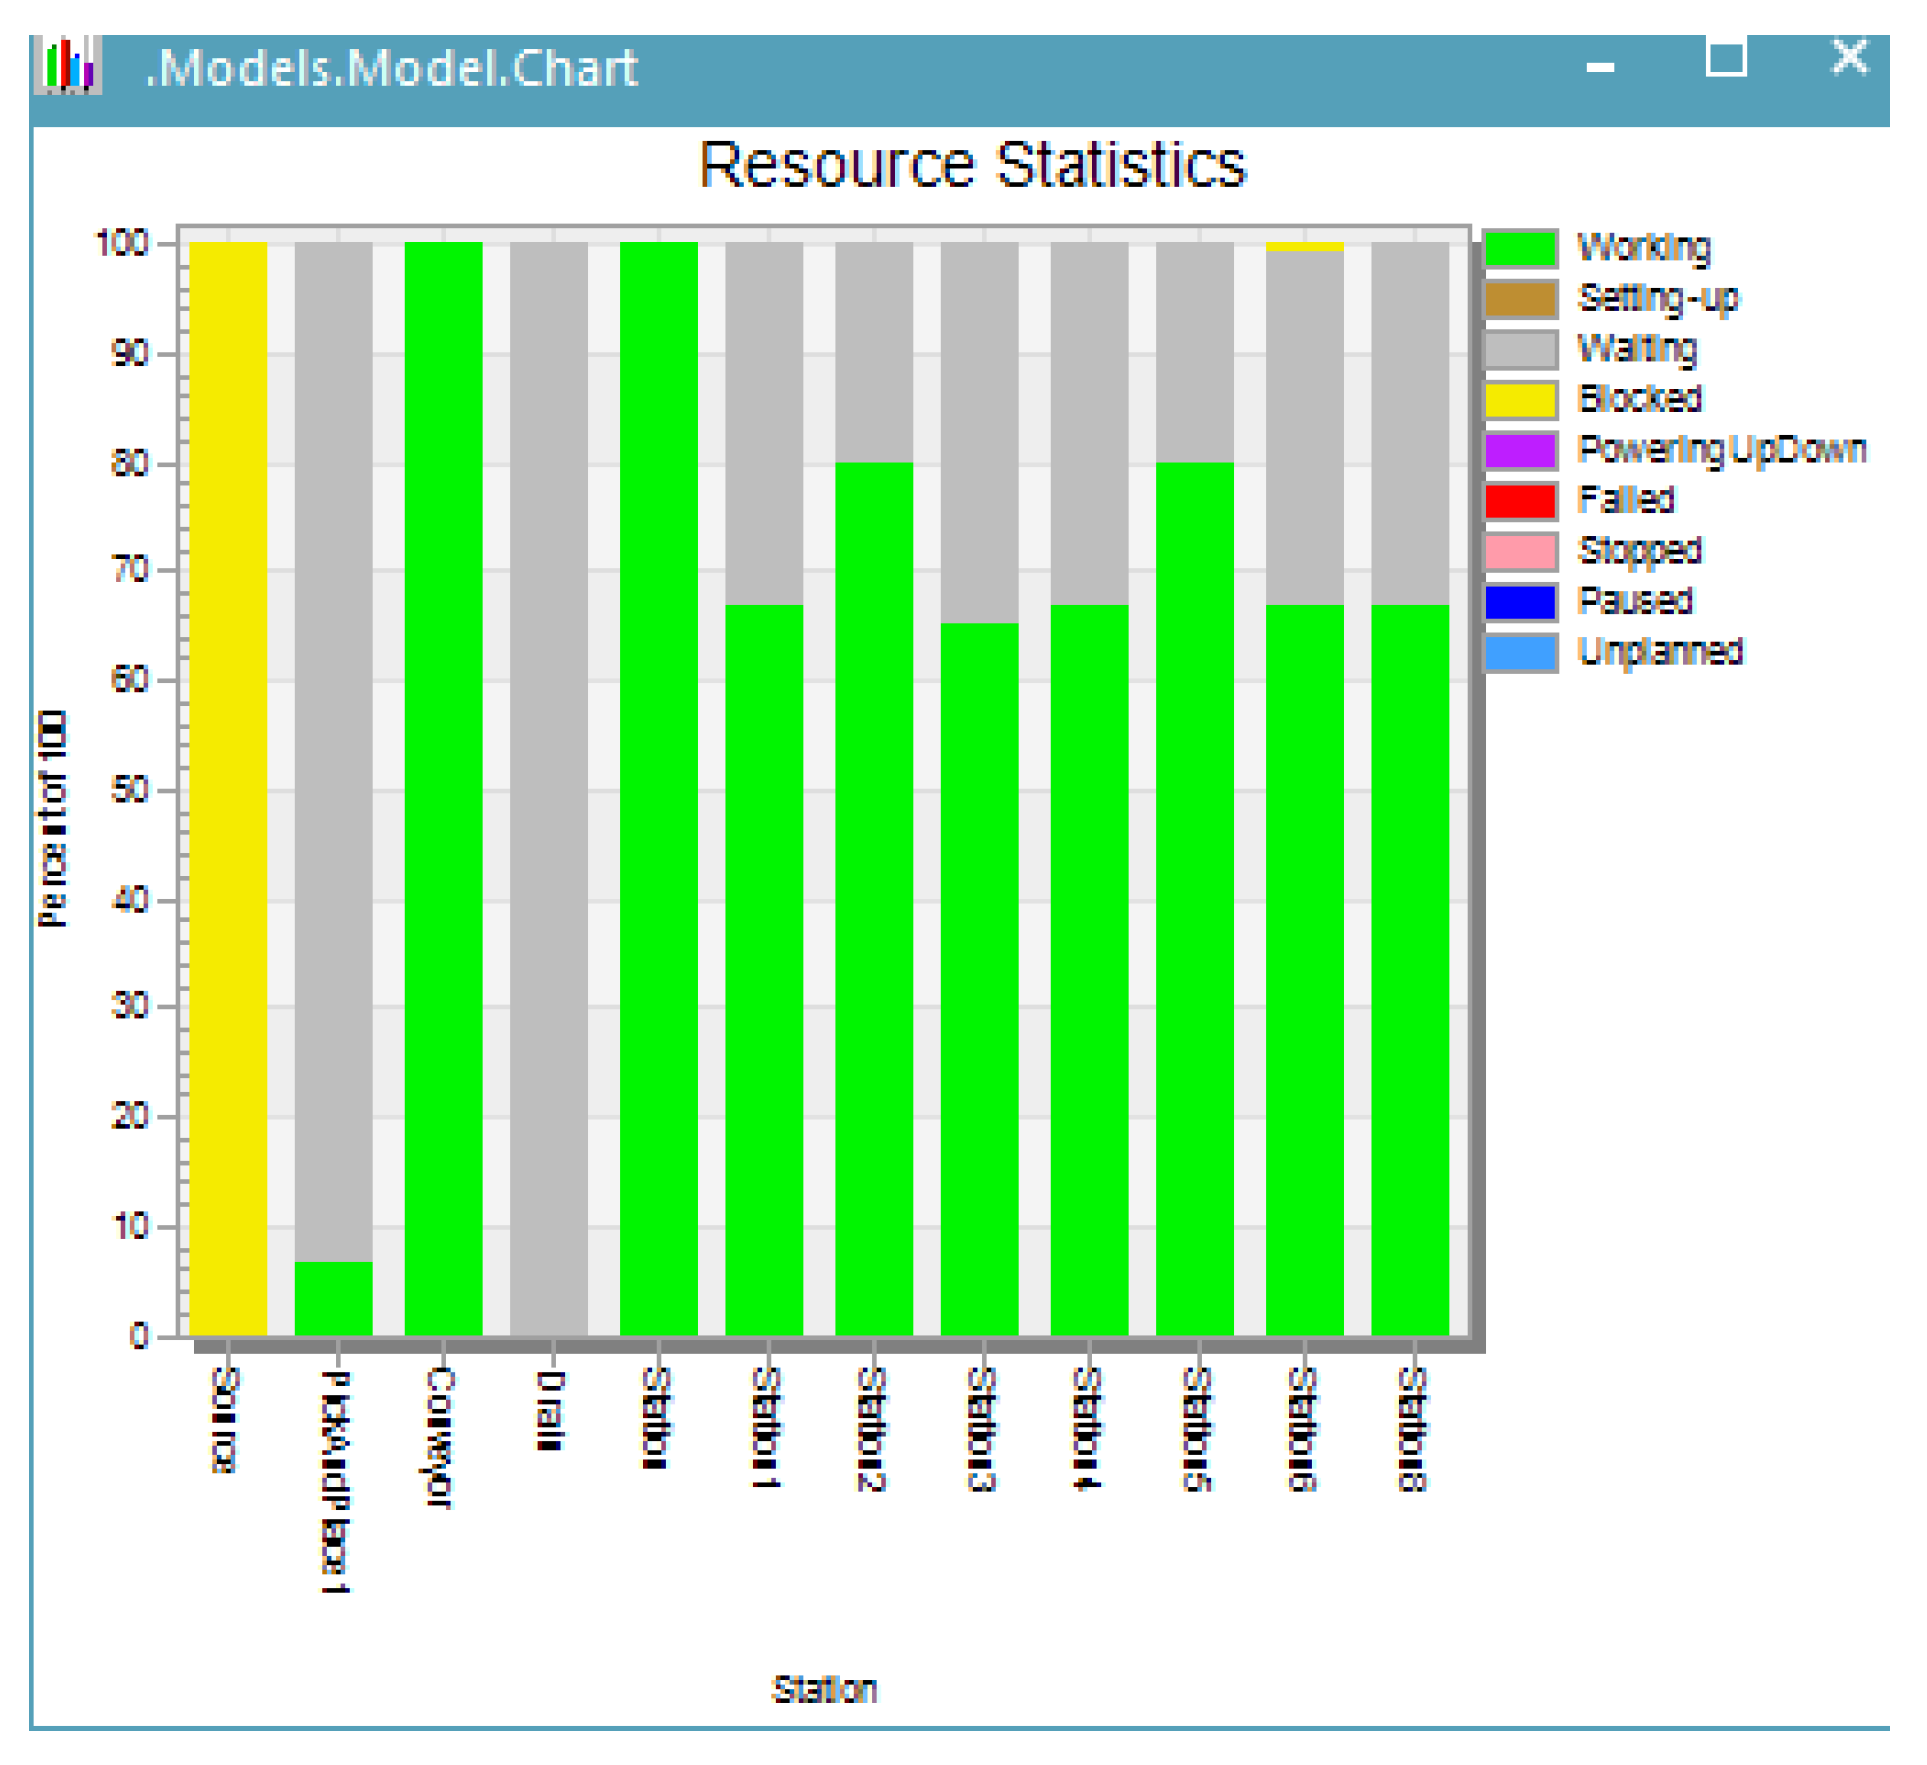Click the yellow Source bar
1927x1765 pixels.
228,787
